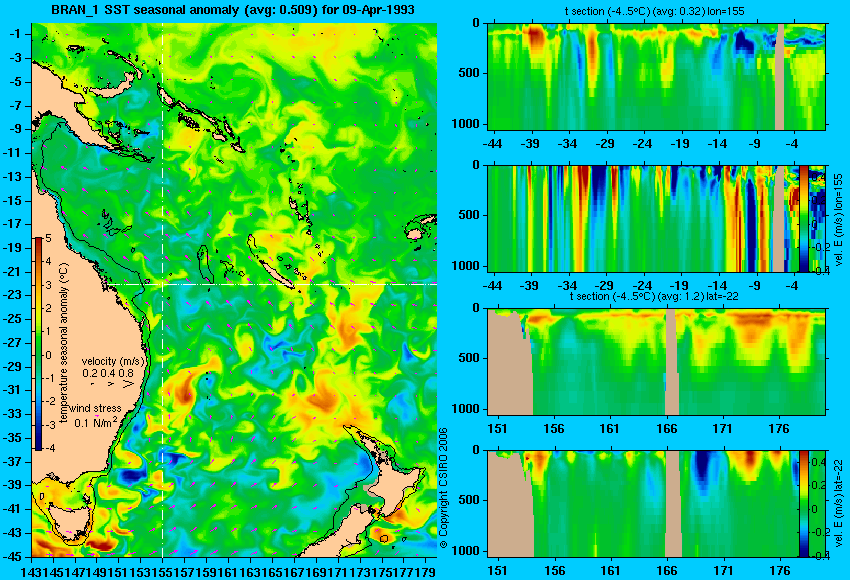
Task: Click the 'velocity (m/s)' legend label
Action: 113,361
